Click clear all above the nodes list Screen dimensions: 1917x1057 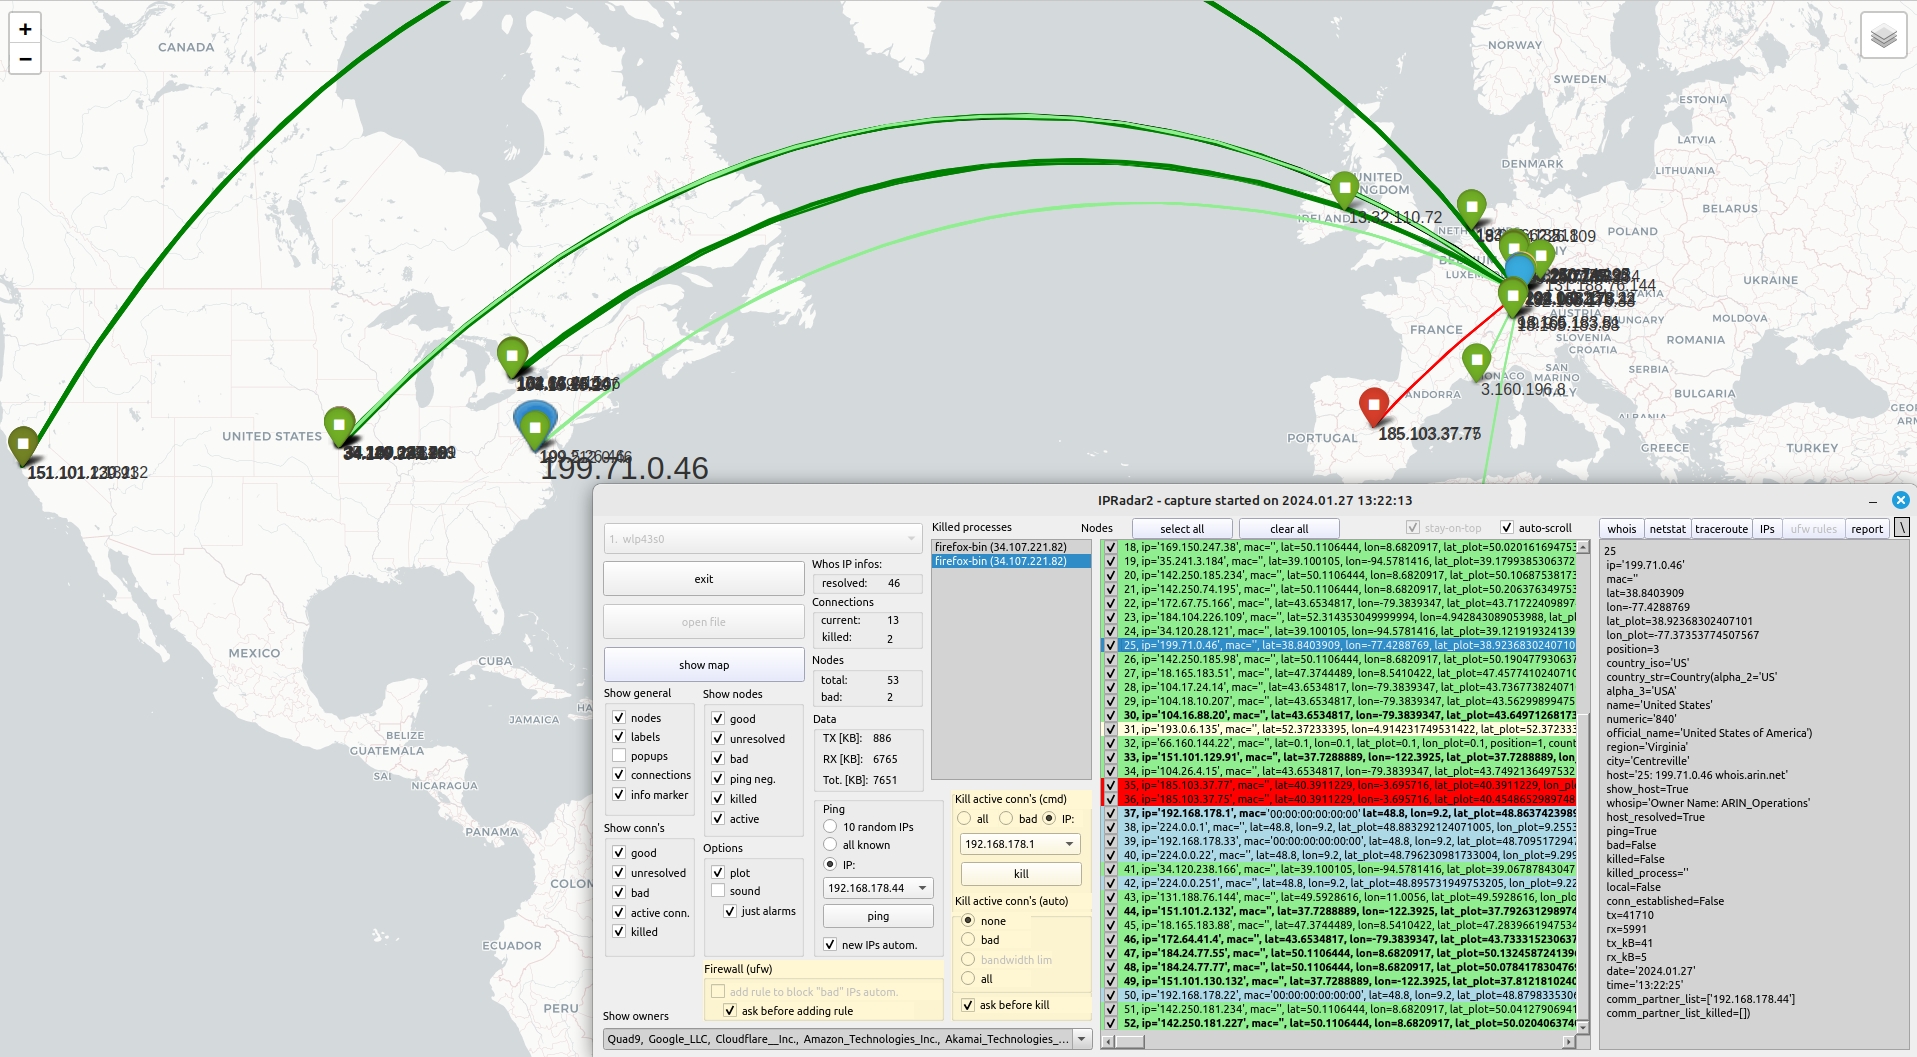(1289, 528)
